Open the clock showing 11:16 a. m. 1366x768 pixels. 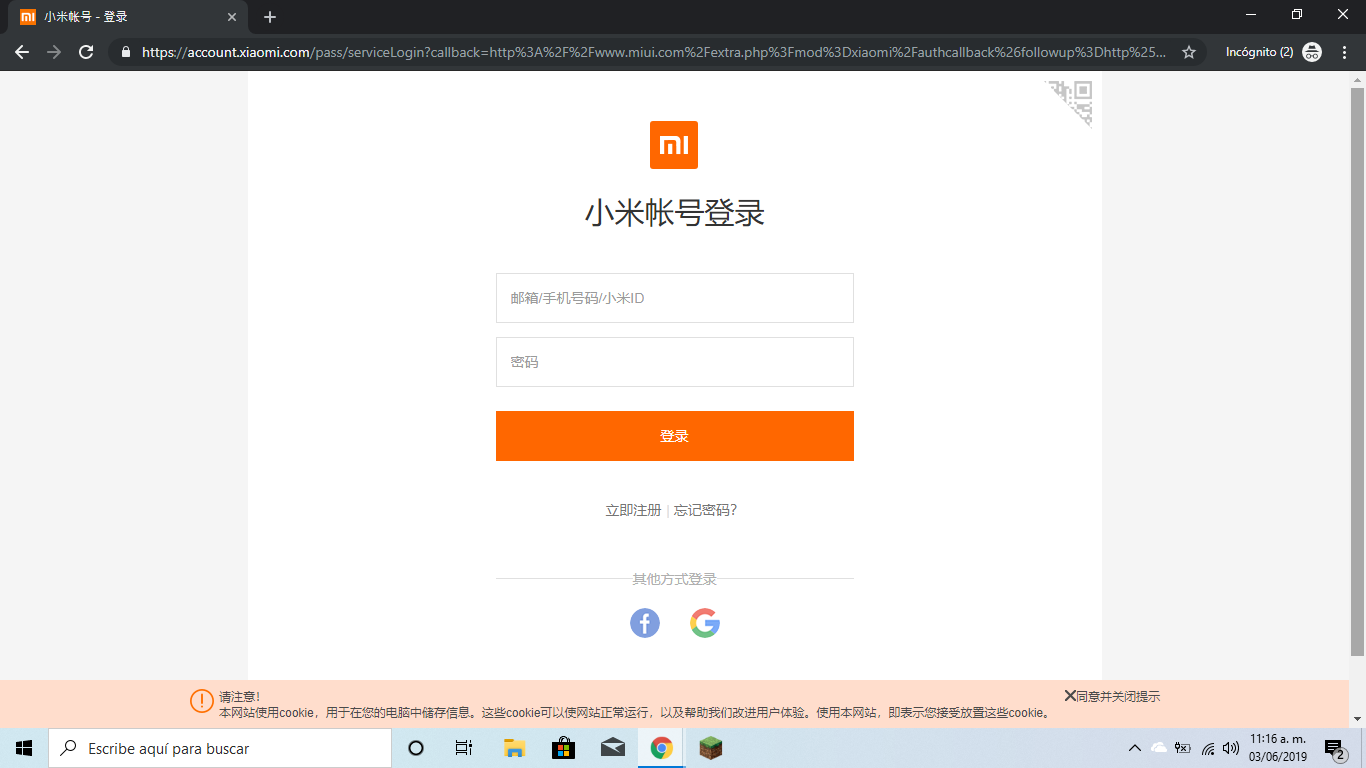[x=1278, y=748]
